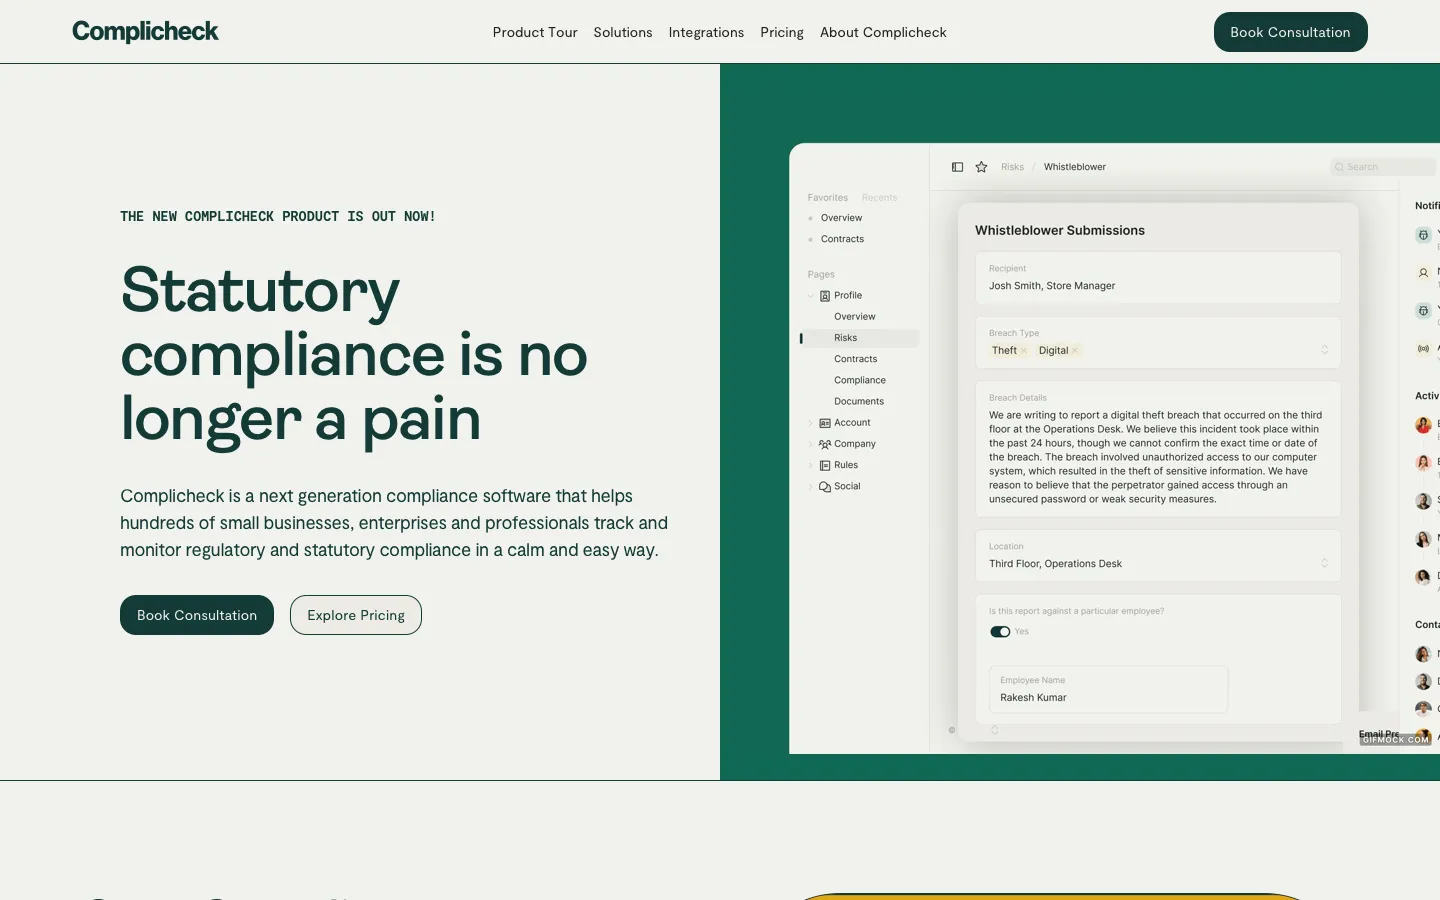Click the magnifier icon in the Search box

point(1339,167)
